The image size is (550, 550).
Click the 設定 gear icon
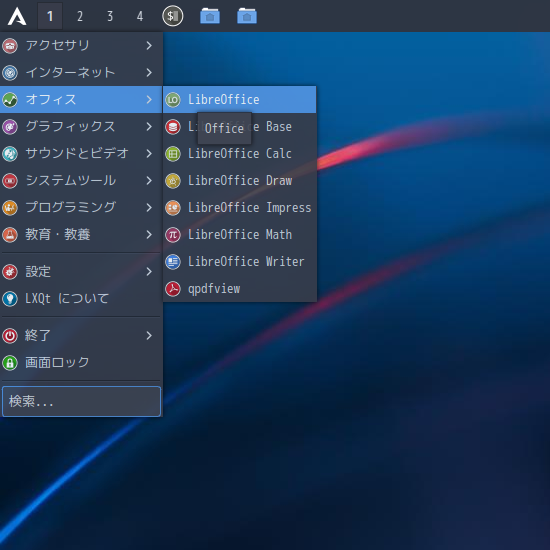click(x=10, y=271)
